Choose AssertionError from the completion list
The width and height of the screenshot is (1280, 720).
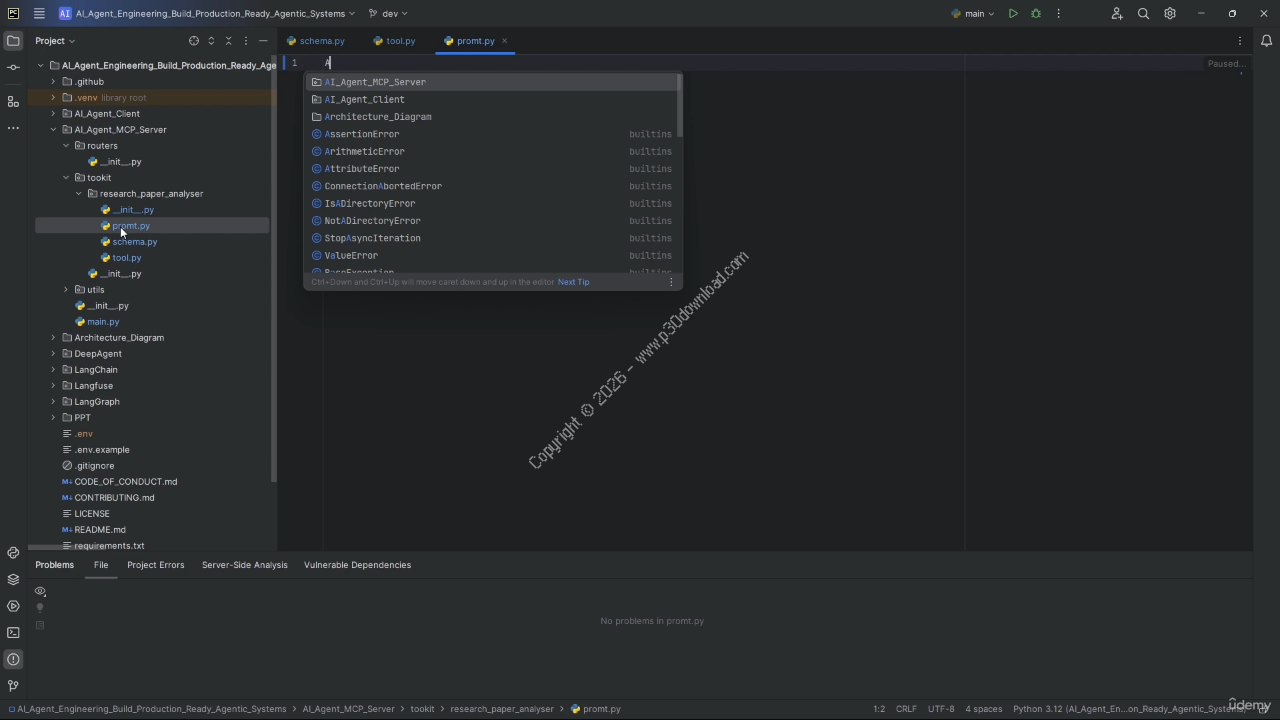click(x=362, y=134)
